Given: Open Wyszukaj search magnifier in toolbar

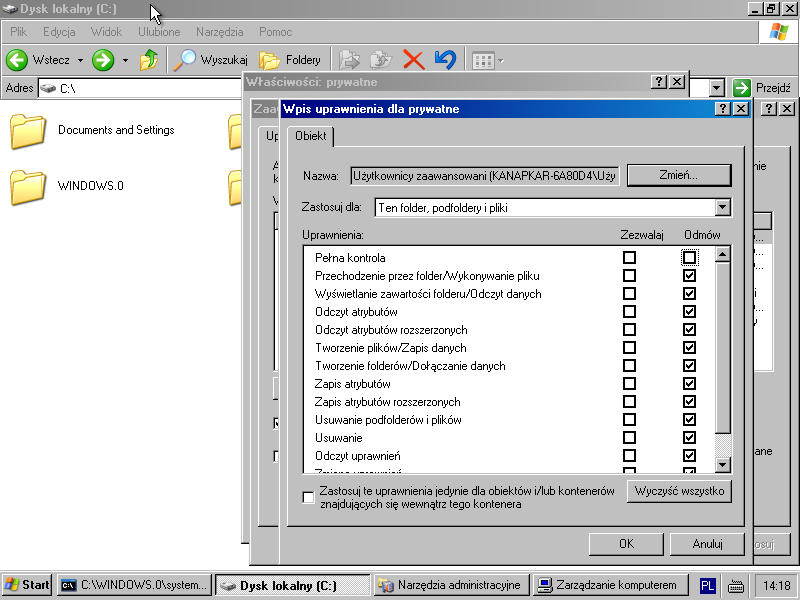Looking at the screenshot, I should click(186, 60).
